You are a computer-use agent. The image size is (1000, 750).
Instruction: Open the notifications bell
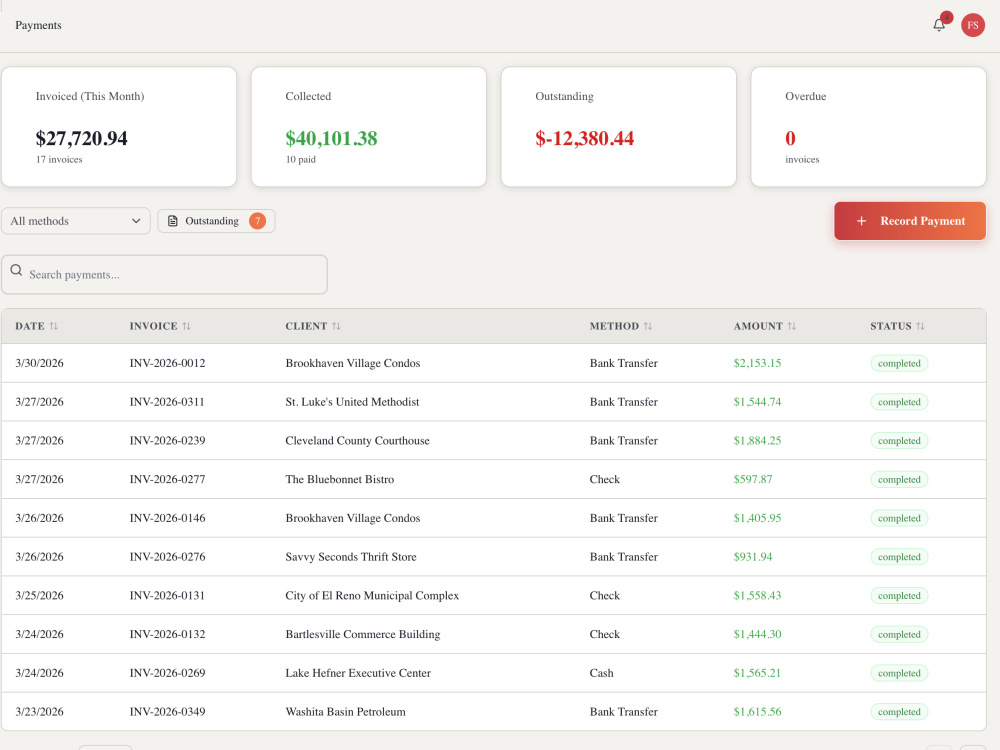coord(939,25)
